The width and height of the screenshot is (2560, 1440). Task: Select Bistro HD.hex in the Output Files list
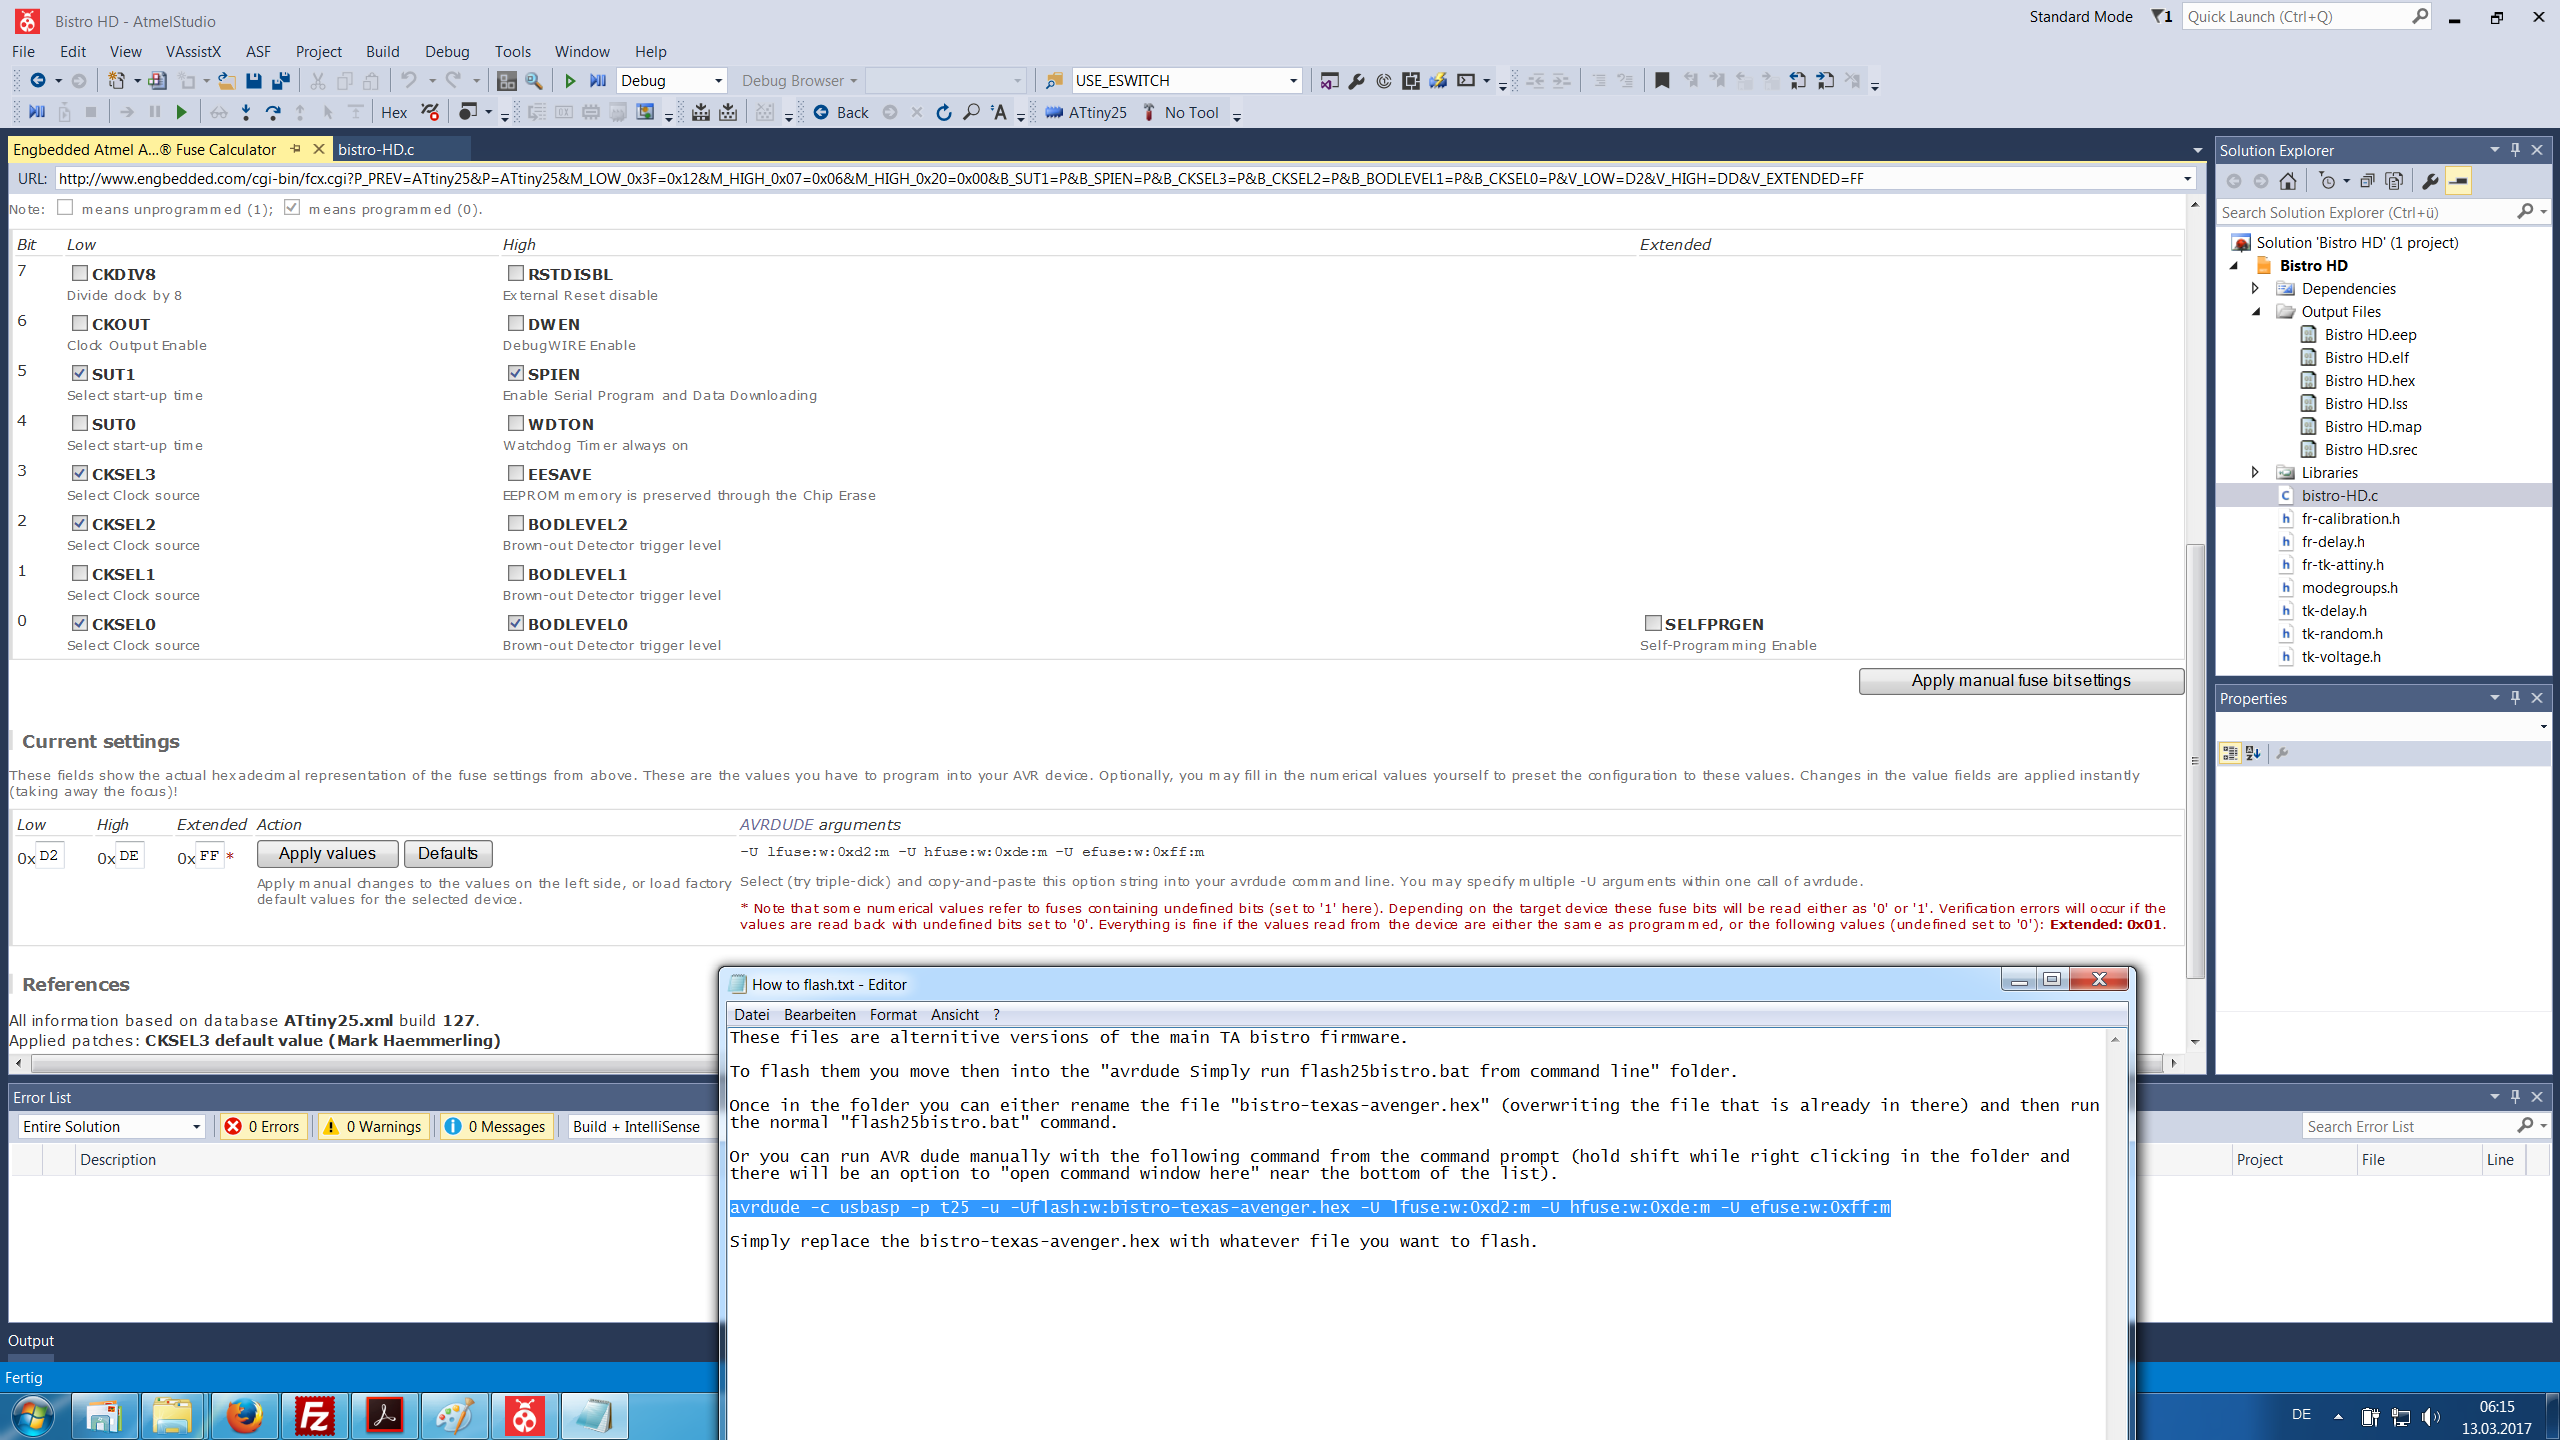(x=2369, y=381)
